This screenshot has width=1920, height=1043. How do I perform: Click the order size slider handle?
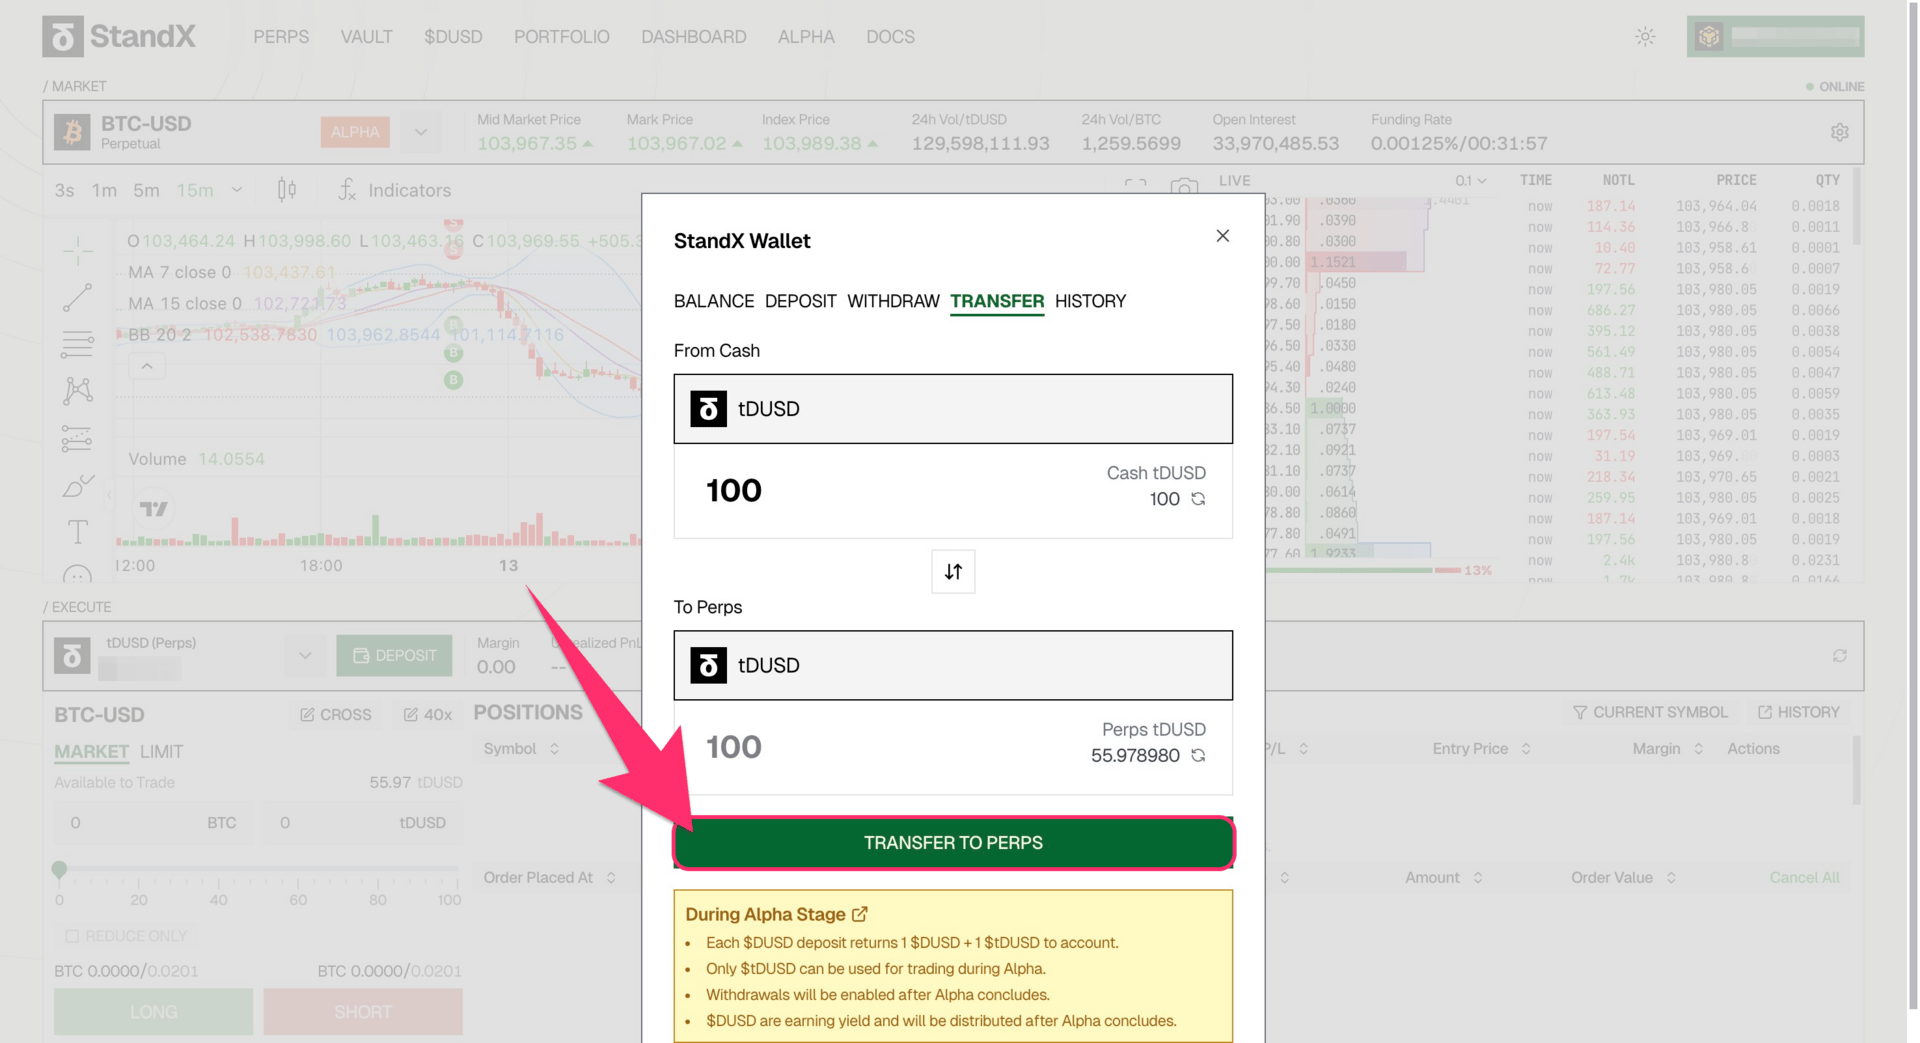[x=59, y=869]
